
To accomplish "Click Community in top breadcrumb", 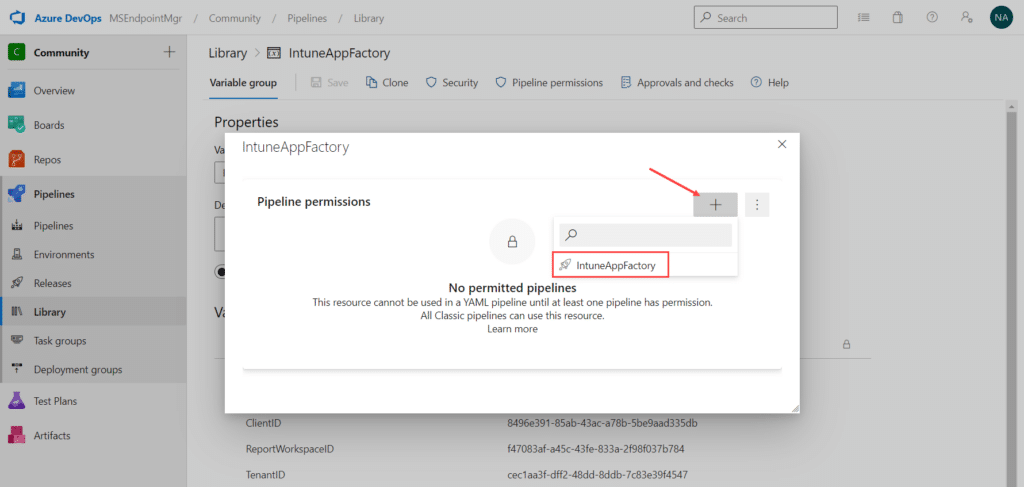I will [x=234, y=18].
